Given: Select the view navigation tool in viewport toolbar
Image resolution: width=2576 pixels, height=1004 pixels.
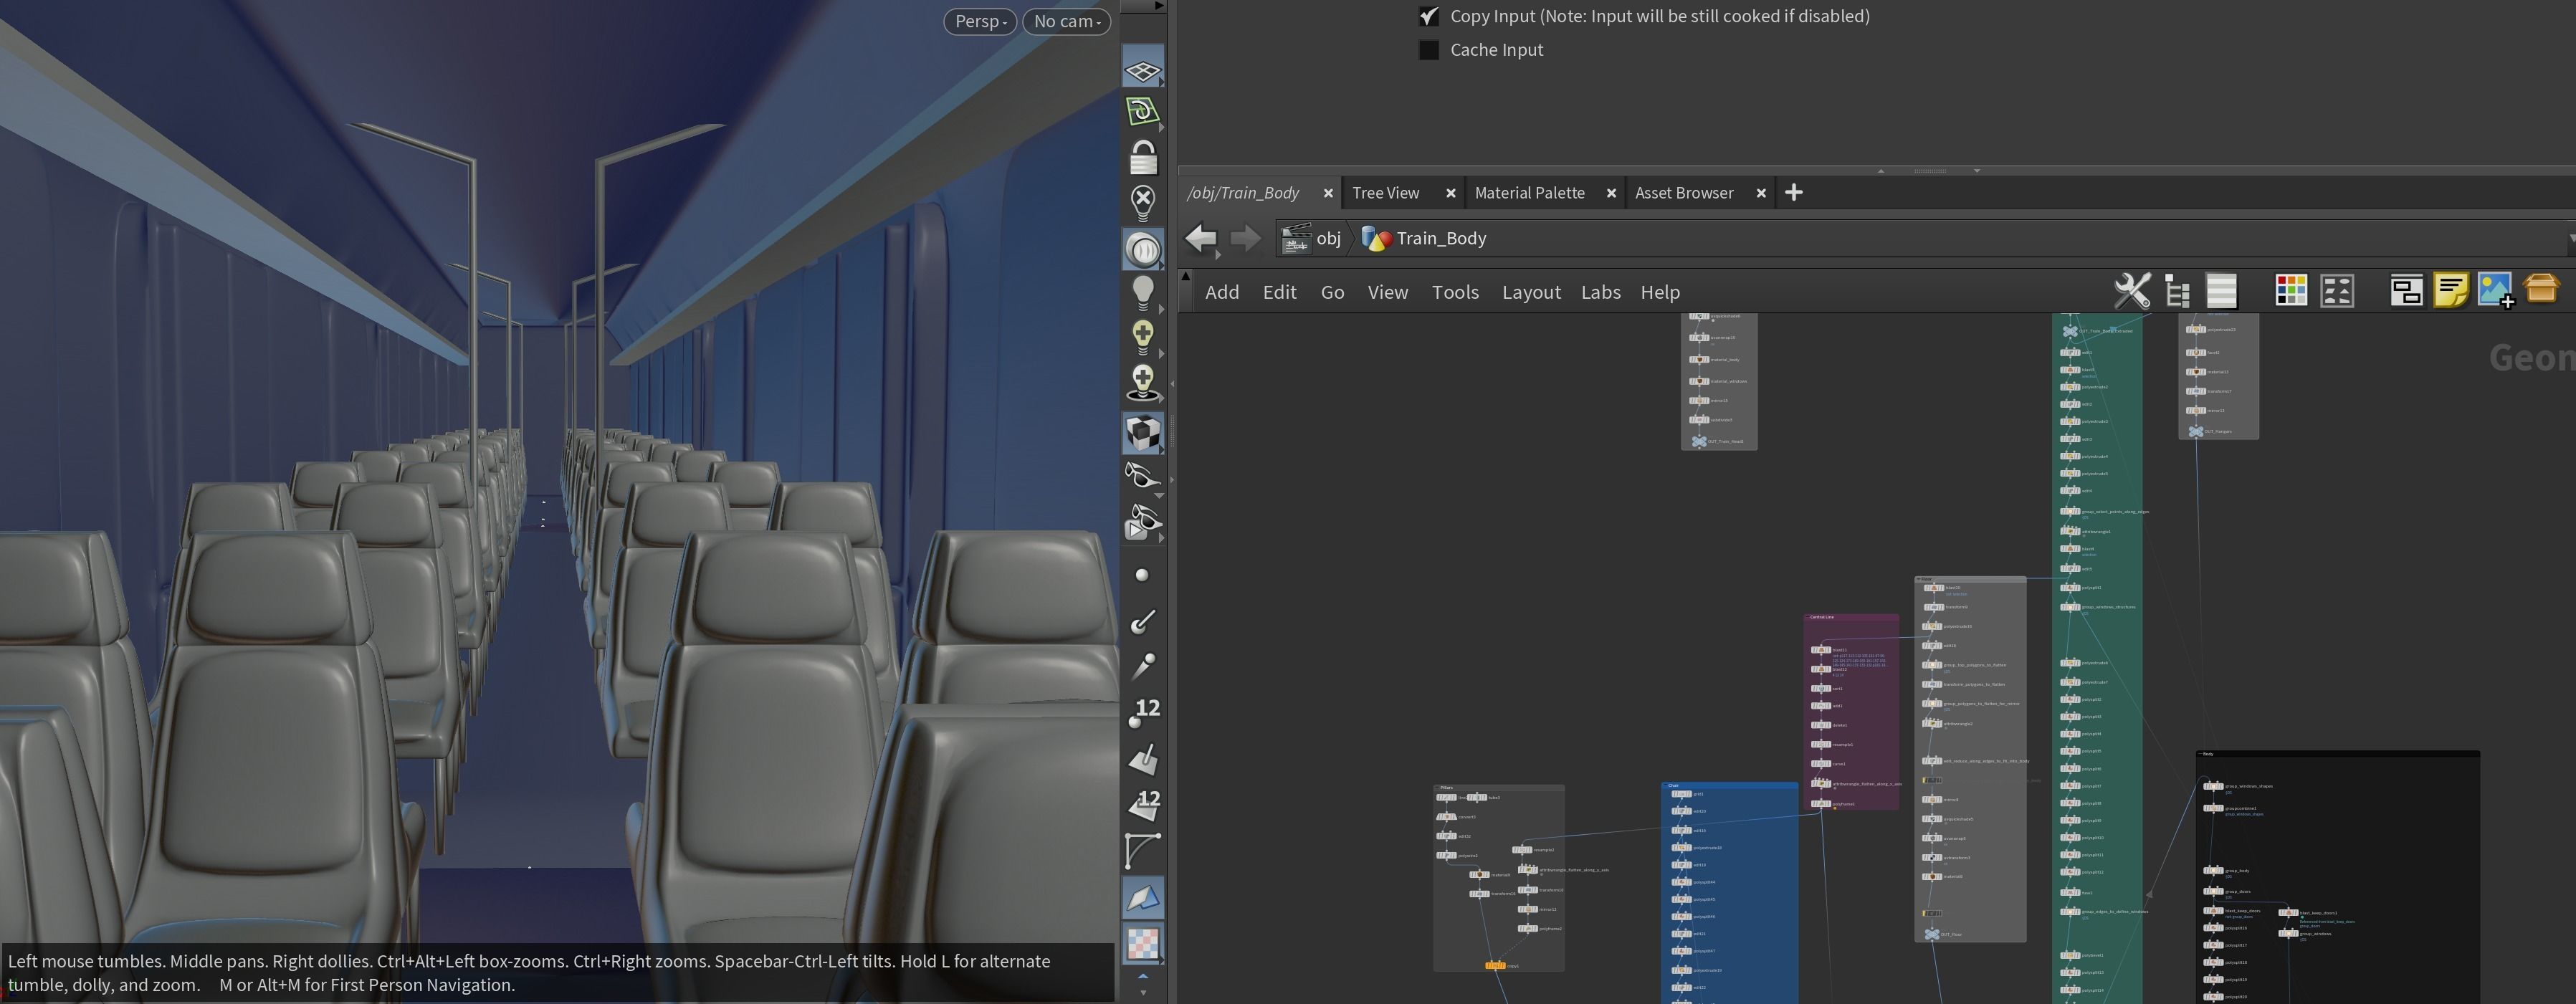Looking at the screenshot, I should [1143, 249].
